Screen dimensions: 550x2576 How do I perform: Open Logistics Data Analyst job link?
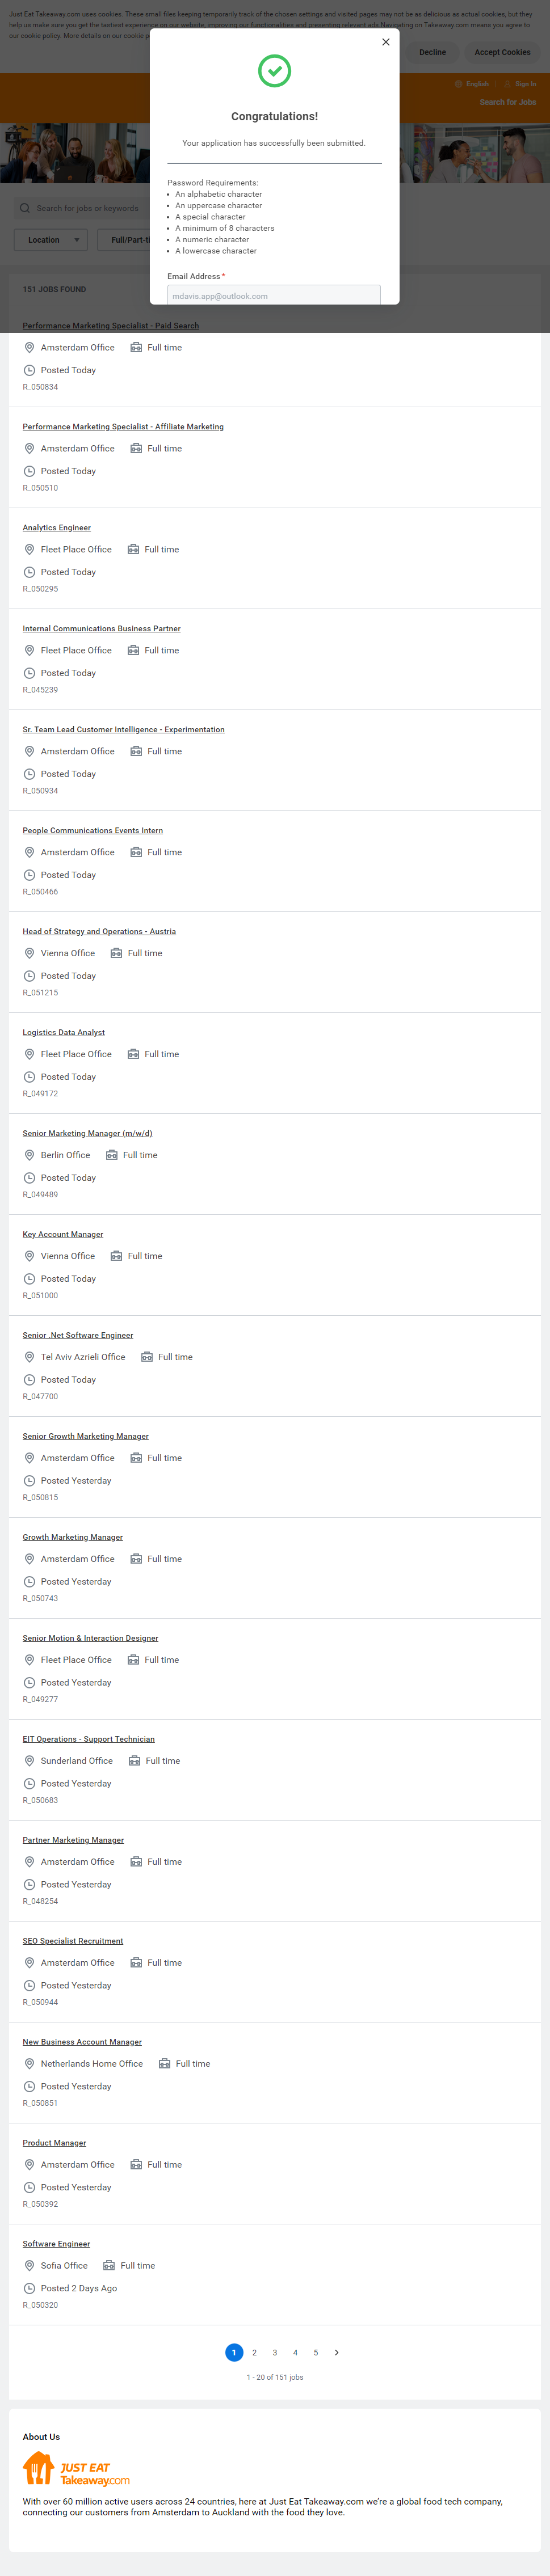tap(64, 1032)
